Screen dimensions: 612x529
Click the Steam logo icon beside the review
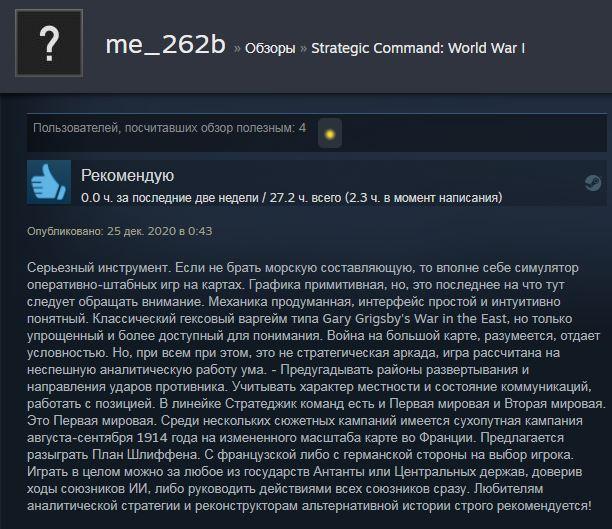click(592, 182)
